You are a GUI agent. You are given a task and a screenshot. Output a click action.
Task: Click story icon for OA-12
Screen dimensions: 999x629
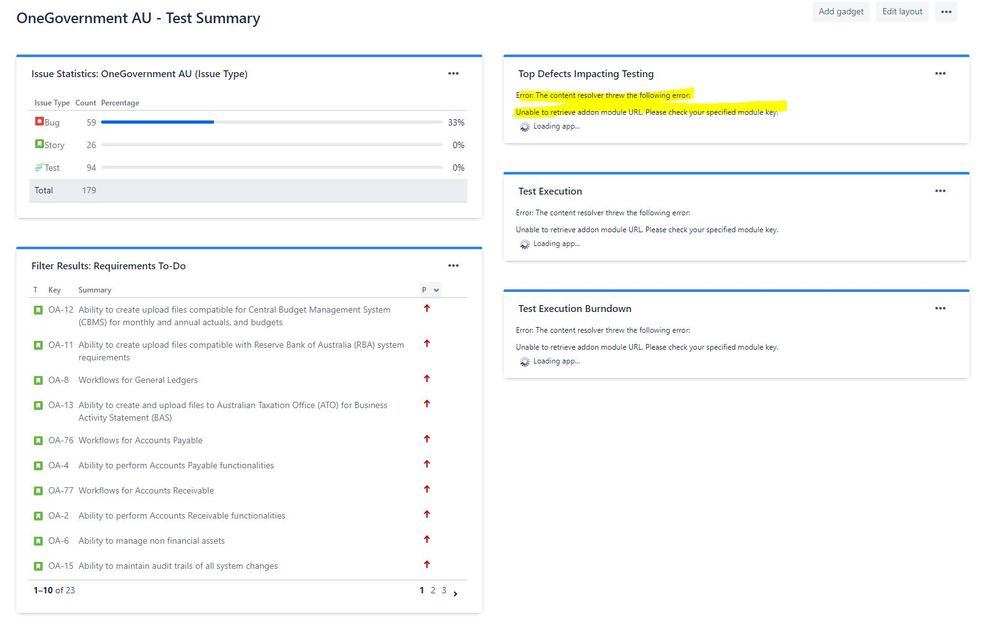pos(38,310)
